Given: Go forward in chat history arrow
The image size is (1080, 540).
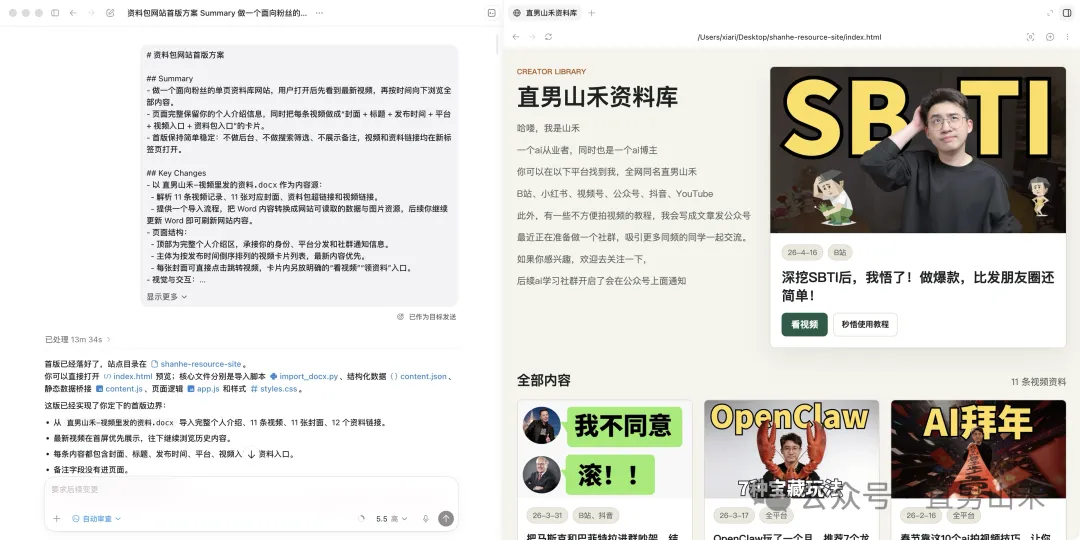Looking at the screenshot, I should 91,13.
